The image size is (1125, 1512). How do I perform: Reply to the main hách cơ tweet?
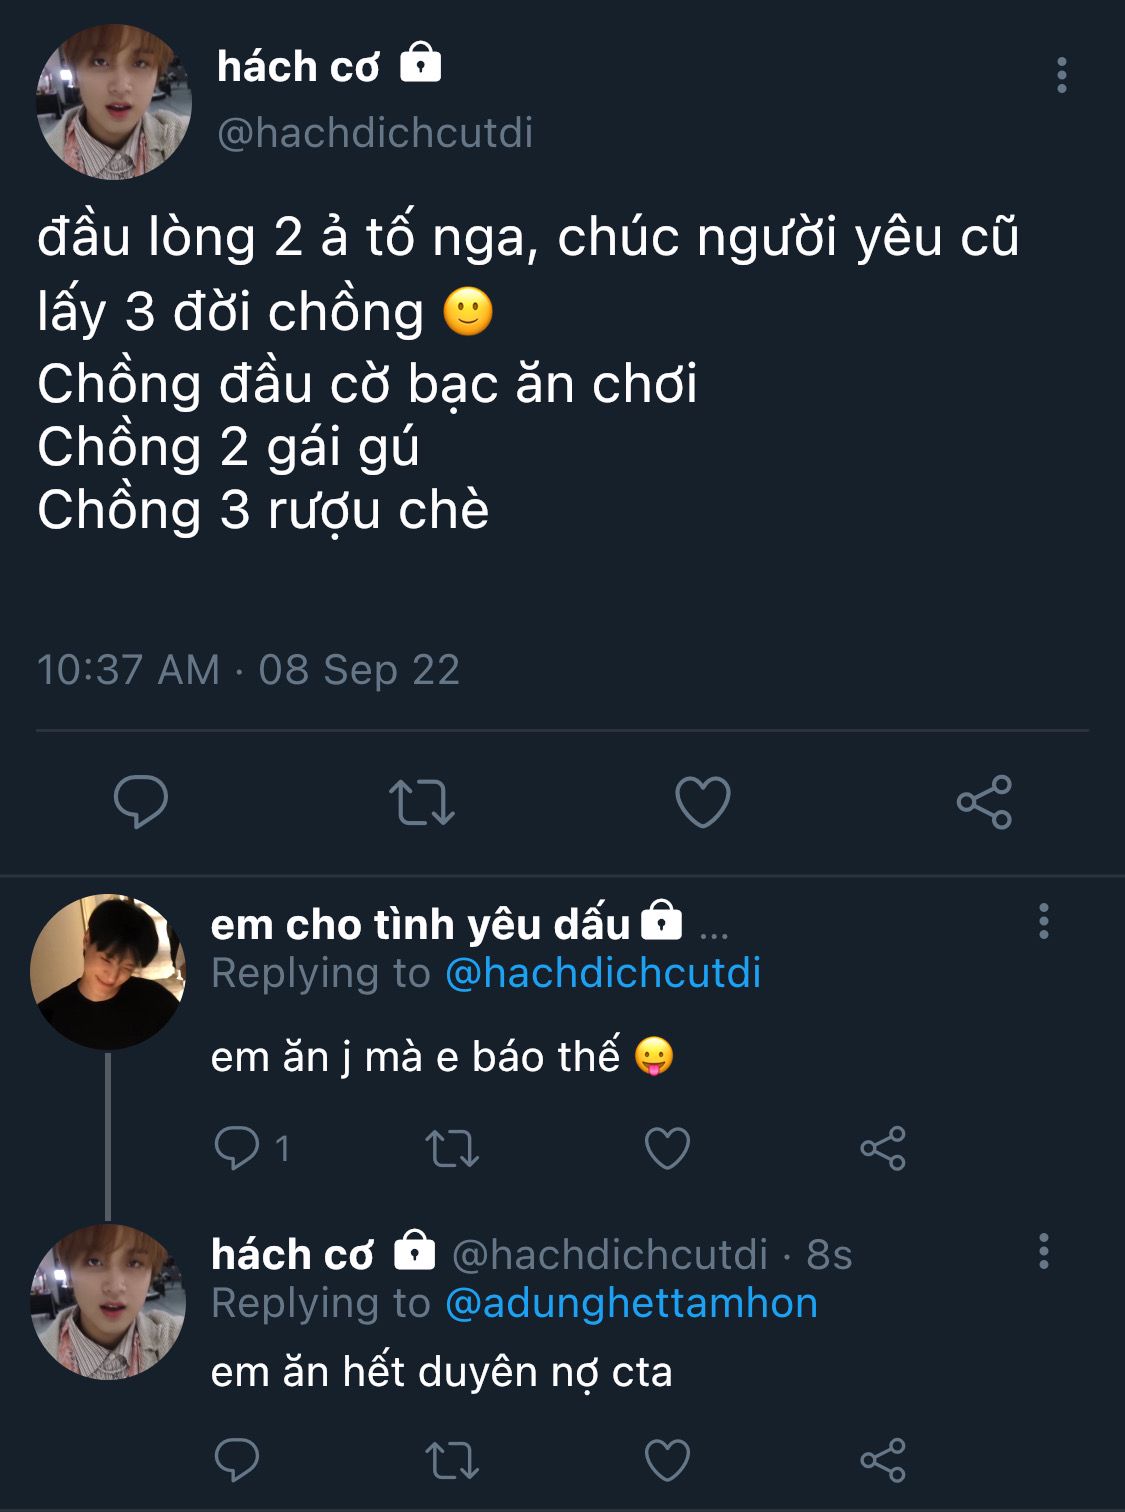point(141,801)
